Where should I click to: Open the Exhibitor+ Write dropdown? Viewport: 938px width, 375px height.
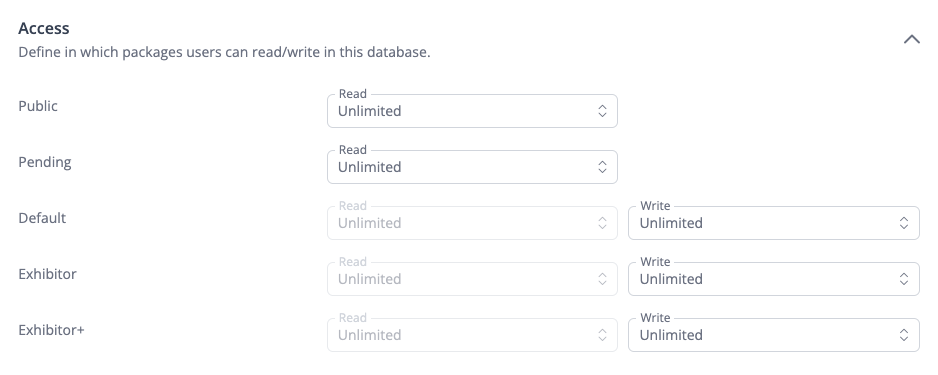(x=773, y=335)
